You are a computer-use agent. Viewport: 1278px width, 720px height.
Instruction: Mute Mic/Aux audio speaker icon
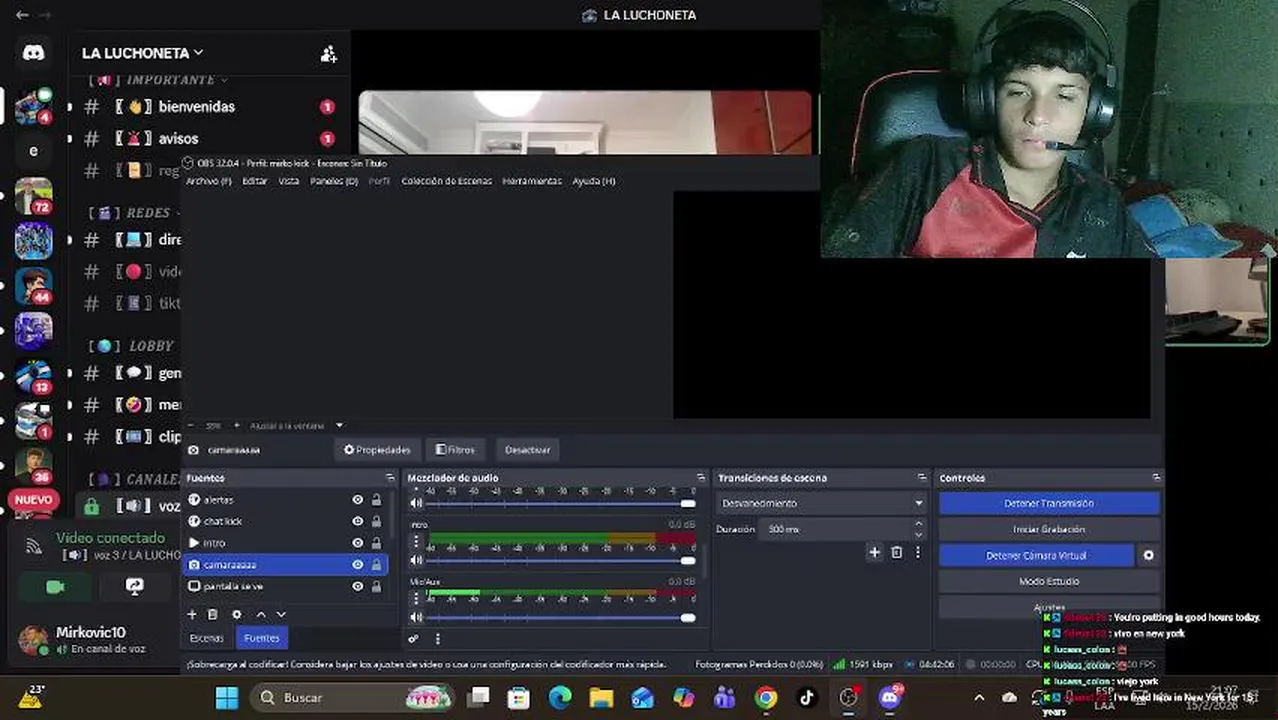(x=417, y=618)
